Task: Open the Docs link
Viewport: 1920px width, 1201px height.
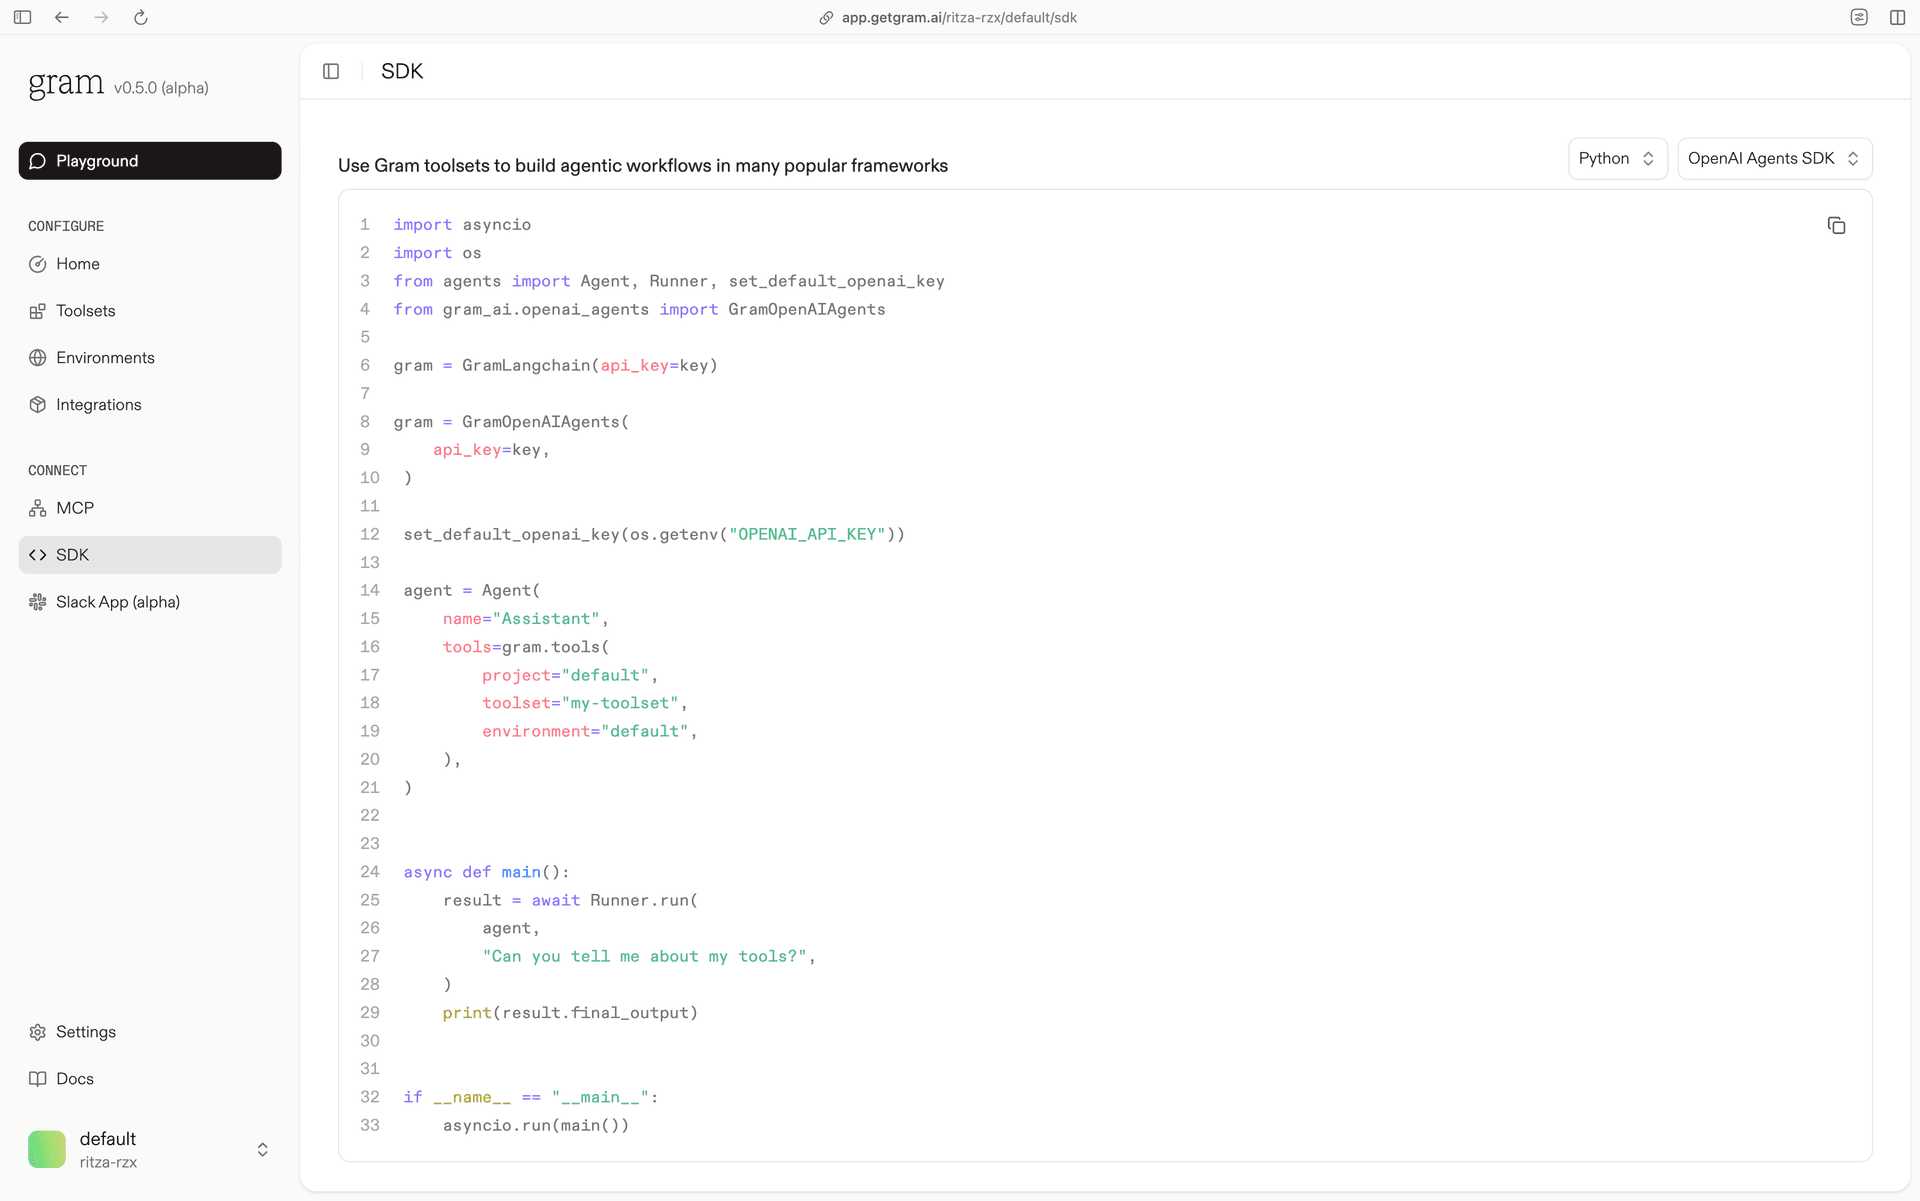Action: click(75, 1079)
